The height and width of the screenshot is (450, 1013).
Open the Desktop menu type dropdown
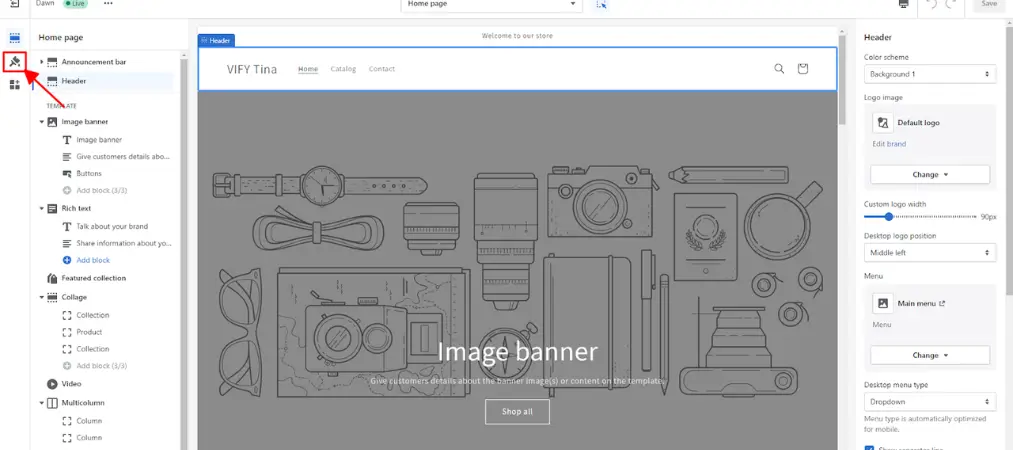coord(930,402)
